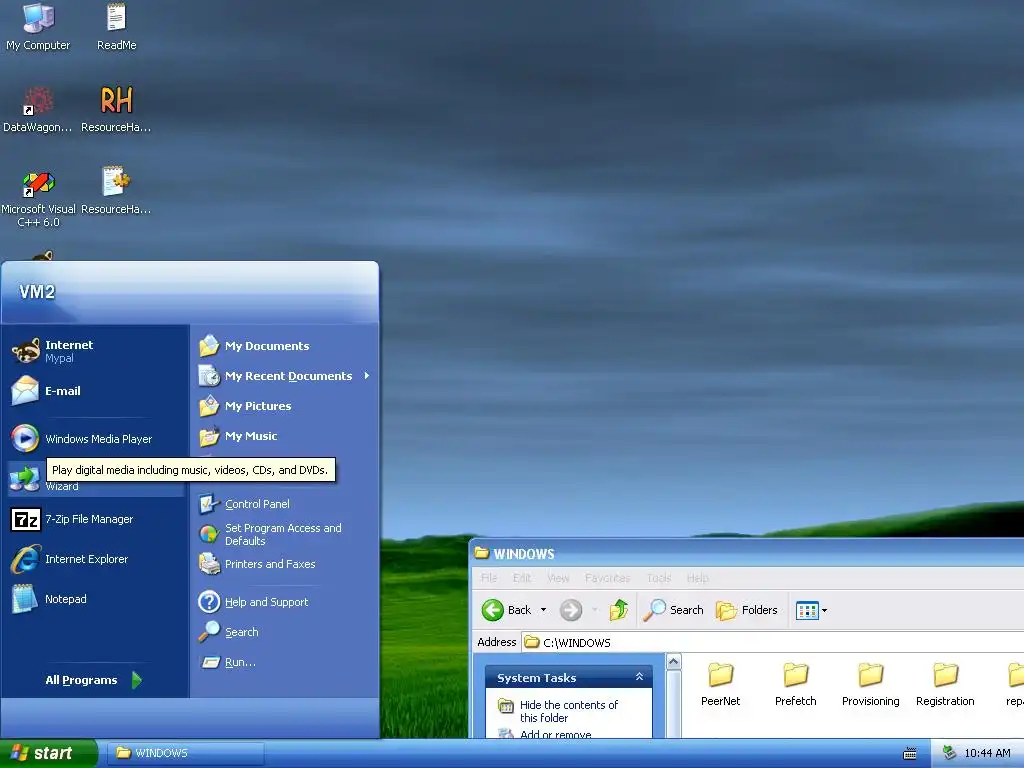Launch the DataWagon desktop shortcut
Viewport: 1024px width, 768px height.
(x=37, y=110)
